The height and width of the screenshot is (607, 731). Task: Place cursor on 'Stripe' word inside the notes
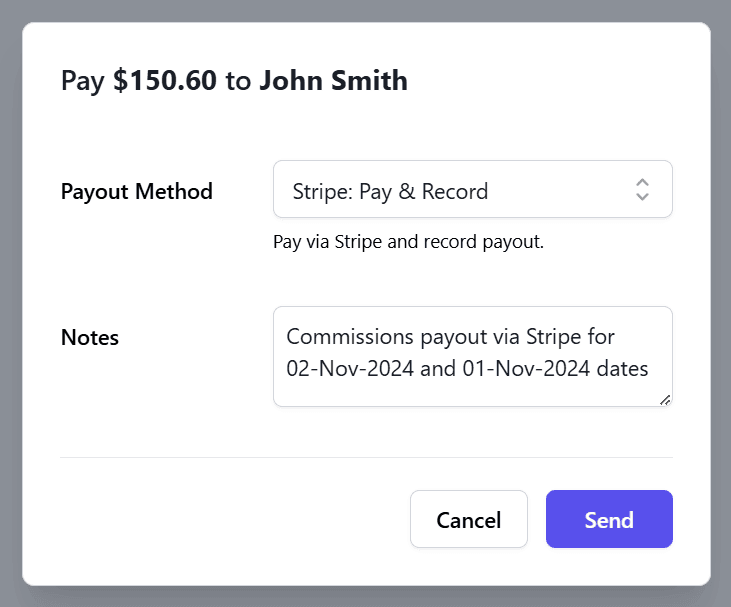[x=554, y=337]
